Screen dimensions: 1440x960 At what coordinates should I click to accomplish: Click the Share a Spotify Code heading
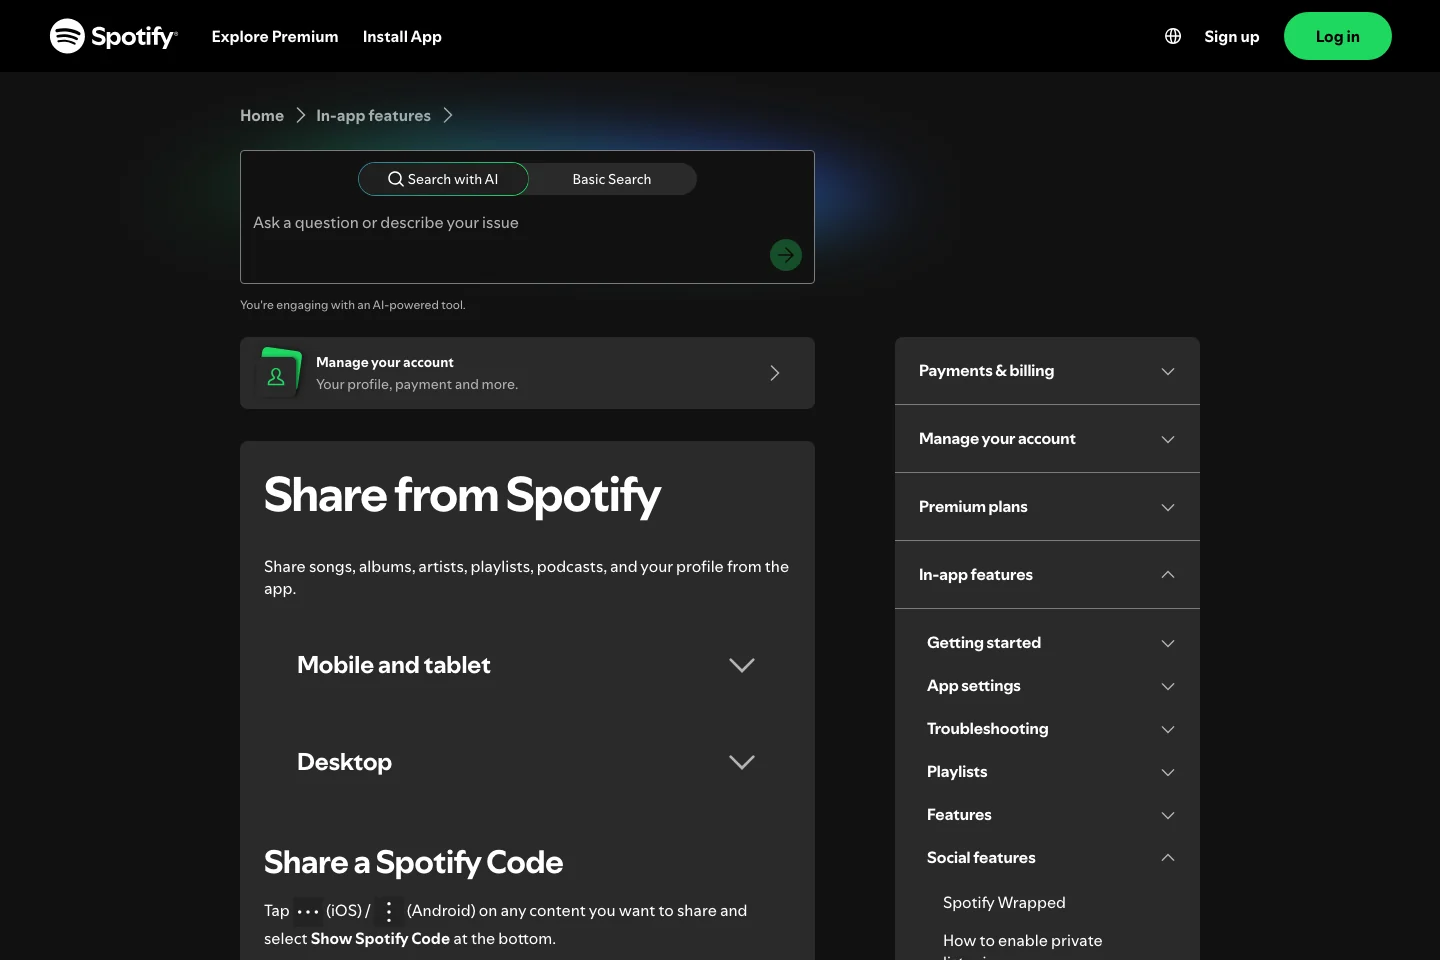(413, 862)
